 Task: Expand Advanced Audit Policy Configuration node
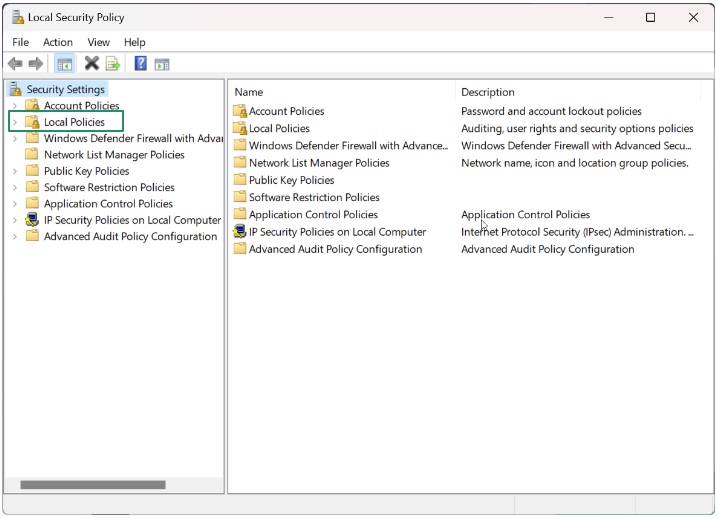click(15, 237)
